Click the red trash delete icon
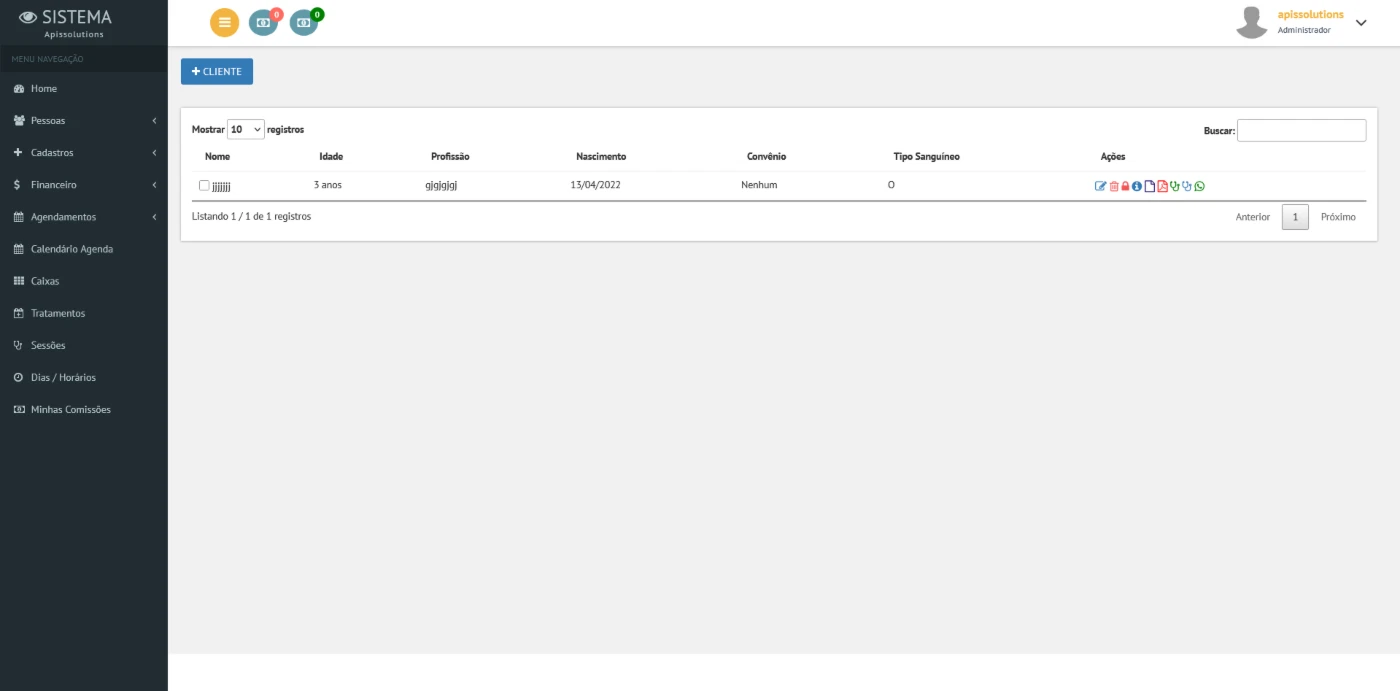1400x691 pixels. (1113, 186)
